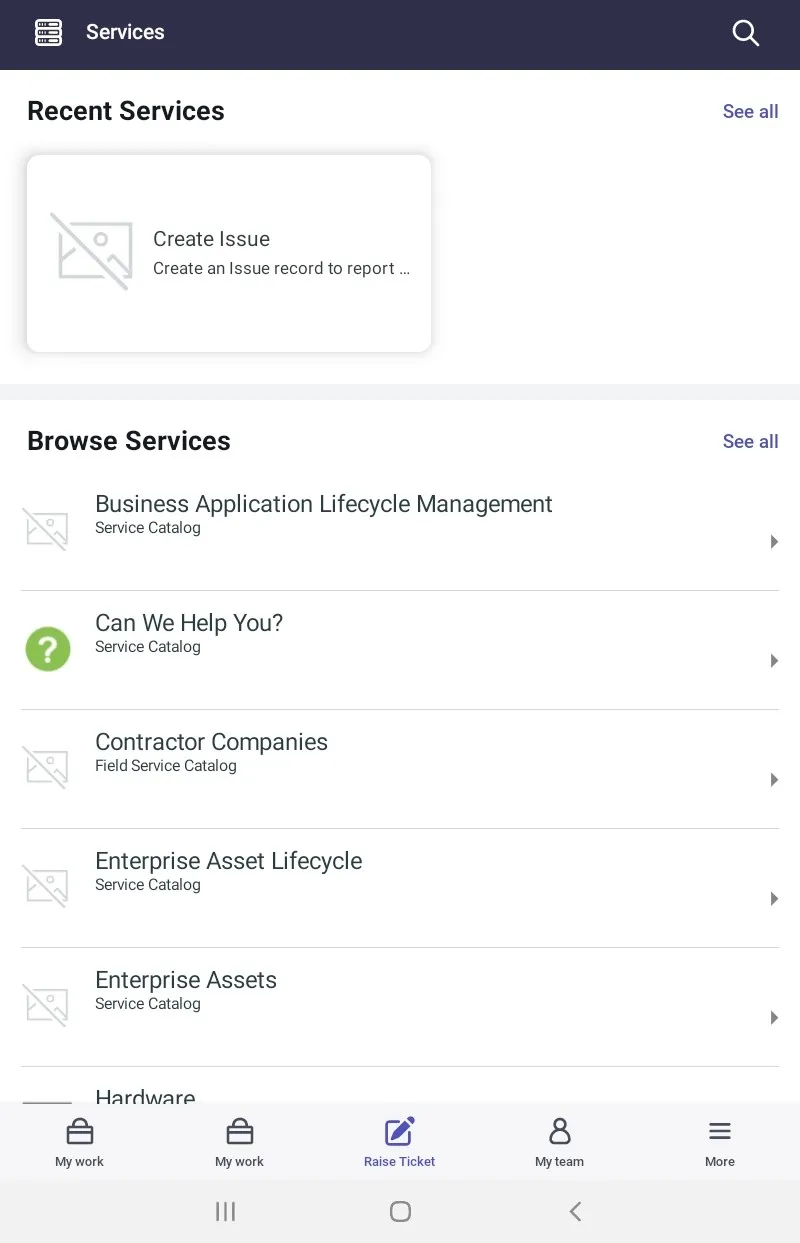
Task: Expand the Contractor Companies arrow
Action: [774, 780]
